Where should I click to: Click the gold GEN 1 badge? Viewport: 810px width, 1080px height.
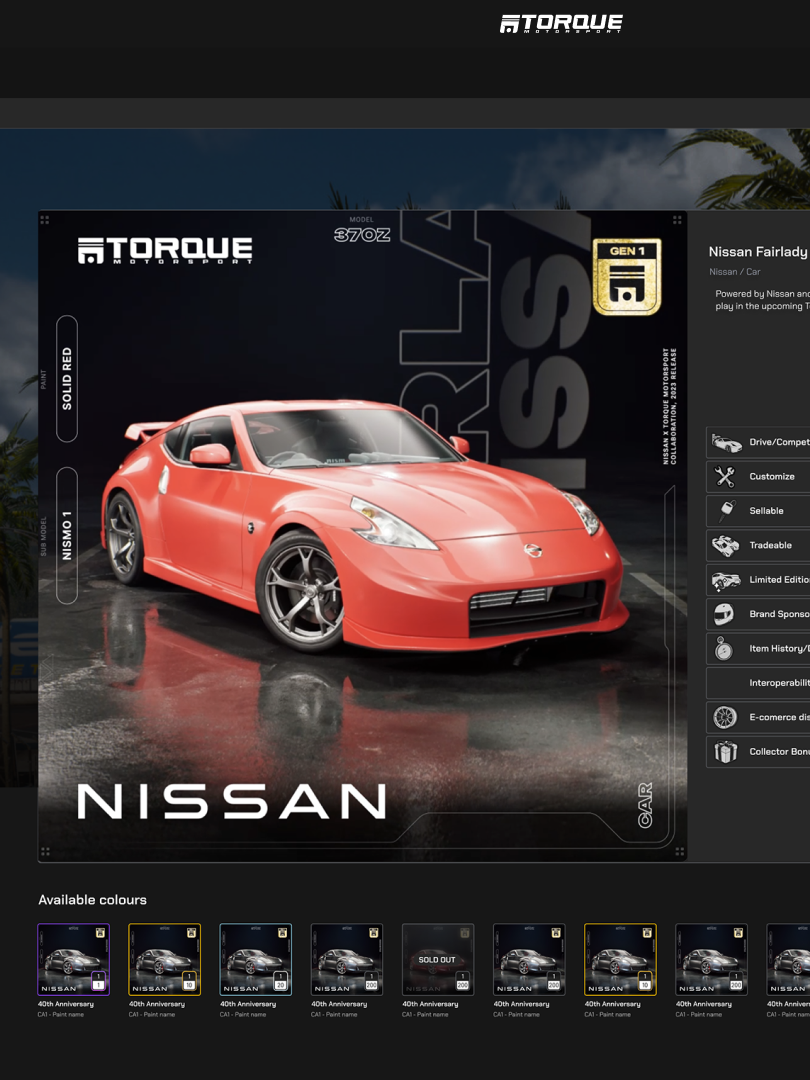tap(627, 276)
